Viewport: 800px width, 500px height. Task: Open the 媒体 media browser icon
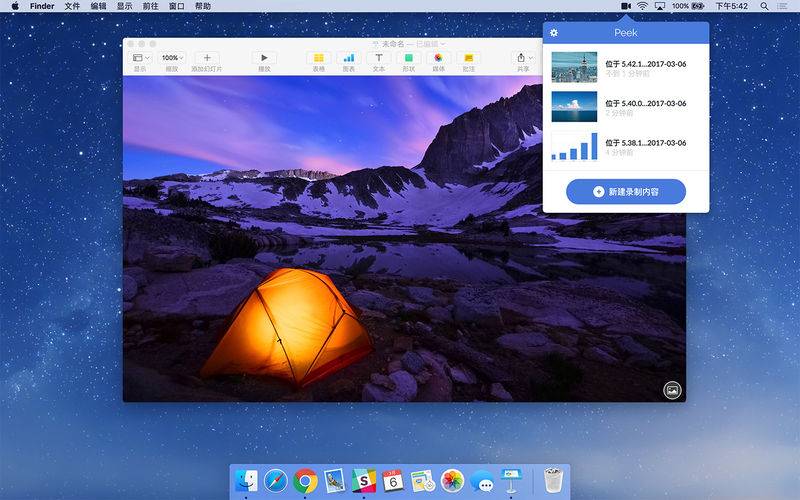click(x=438, y=59)
